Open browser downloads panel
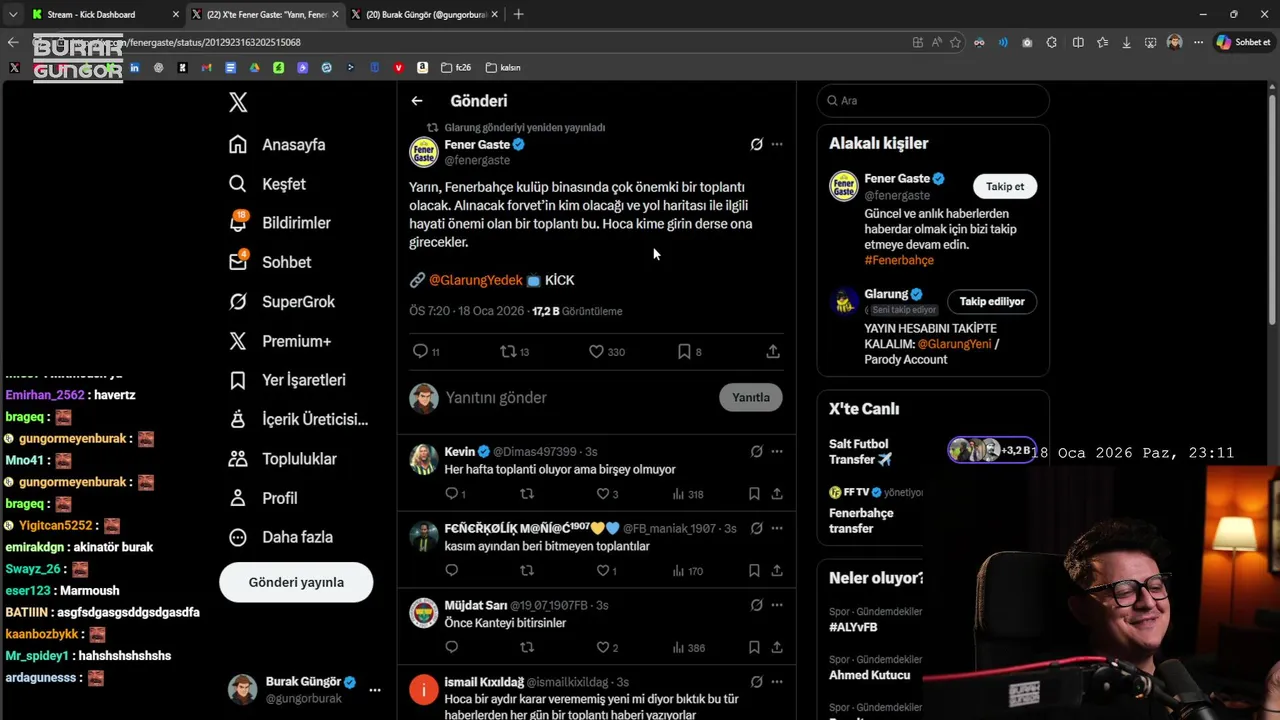The image size is (1280, 720). click(x=1127, y=42)
